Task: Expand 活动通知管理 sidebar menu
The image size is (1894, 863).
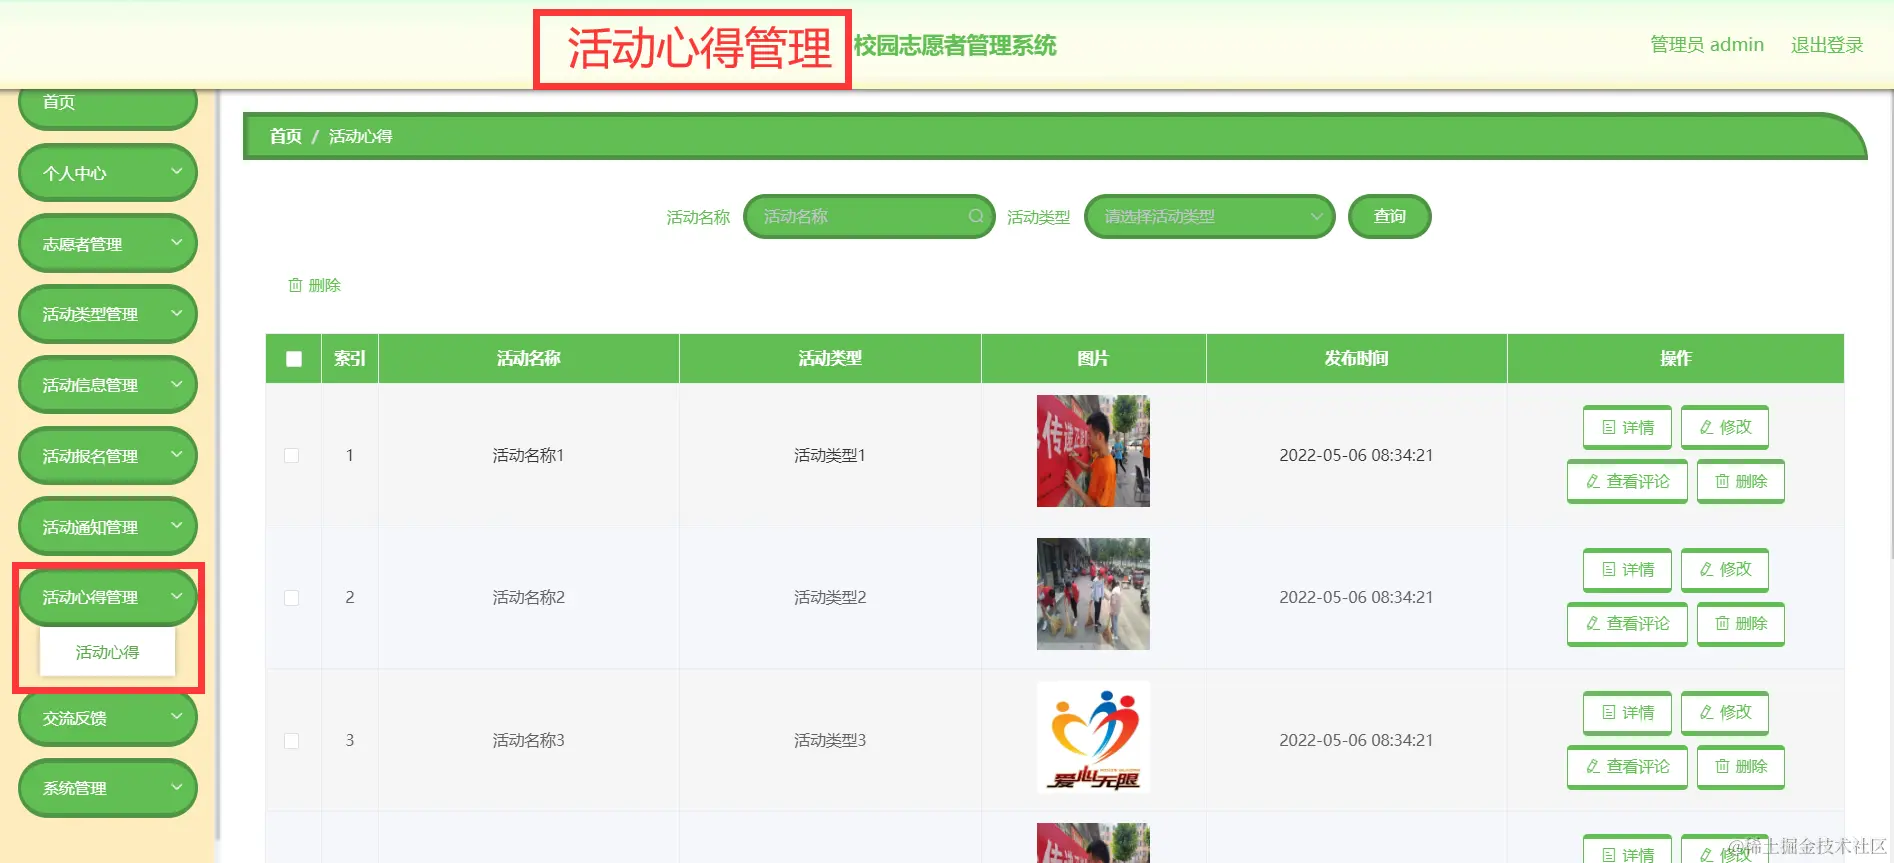Action: pyautogui.click(x=108, y=527)
